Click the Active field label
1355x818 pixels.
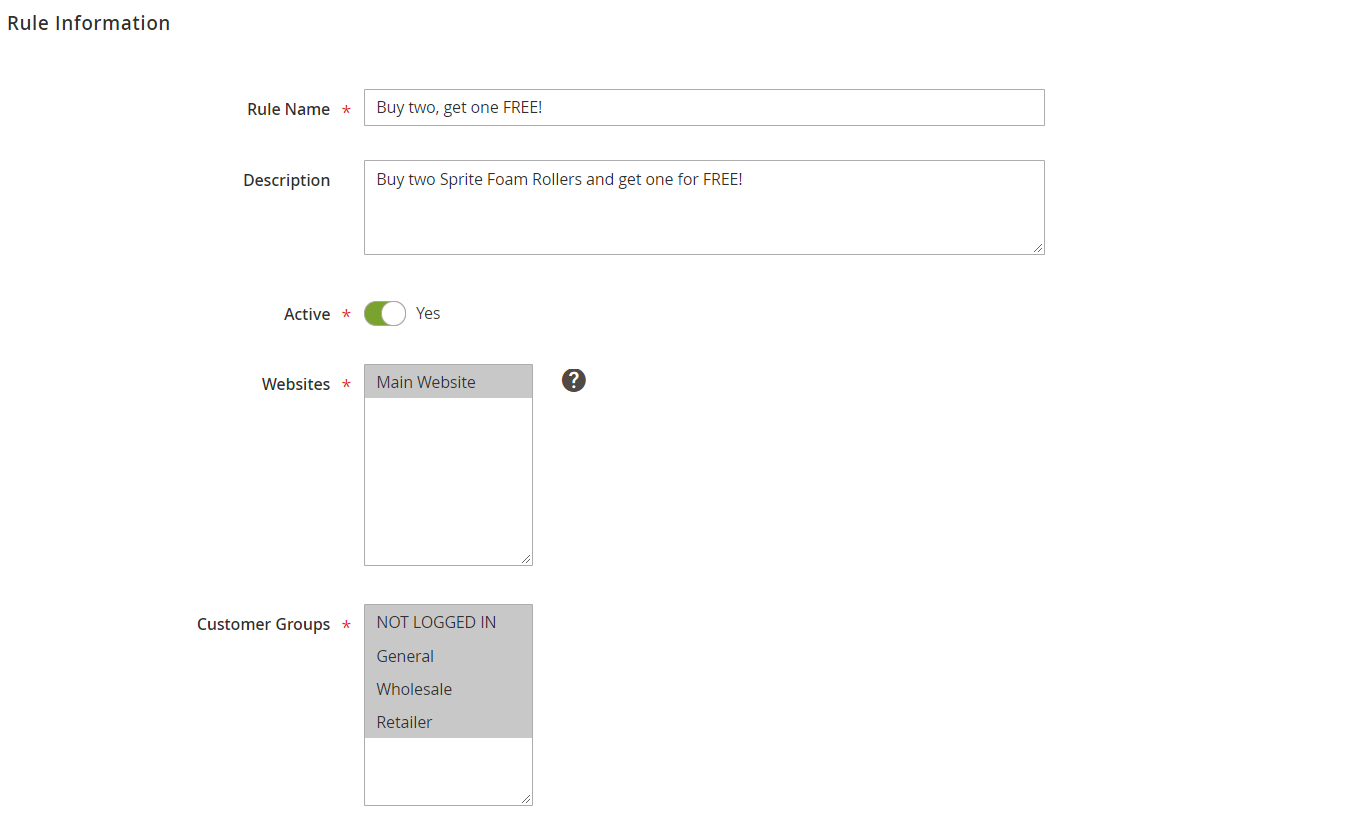pos(307,314)
